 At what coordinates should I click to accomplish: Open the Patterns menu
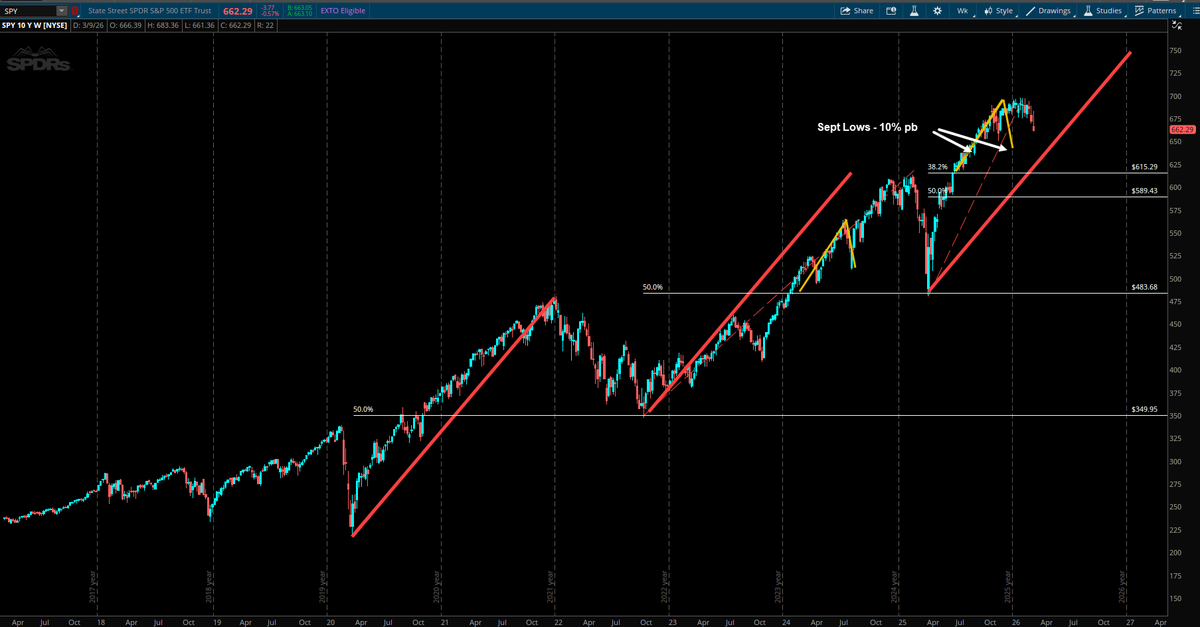1155,11
